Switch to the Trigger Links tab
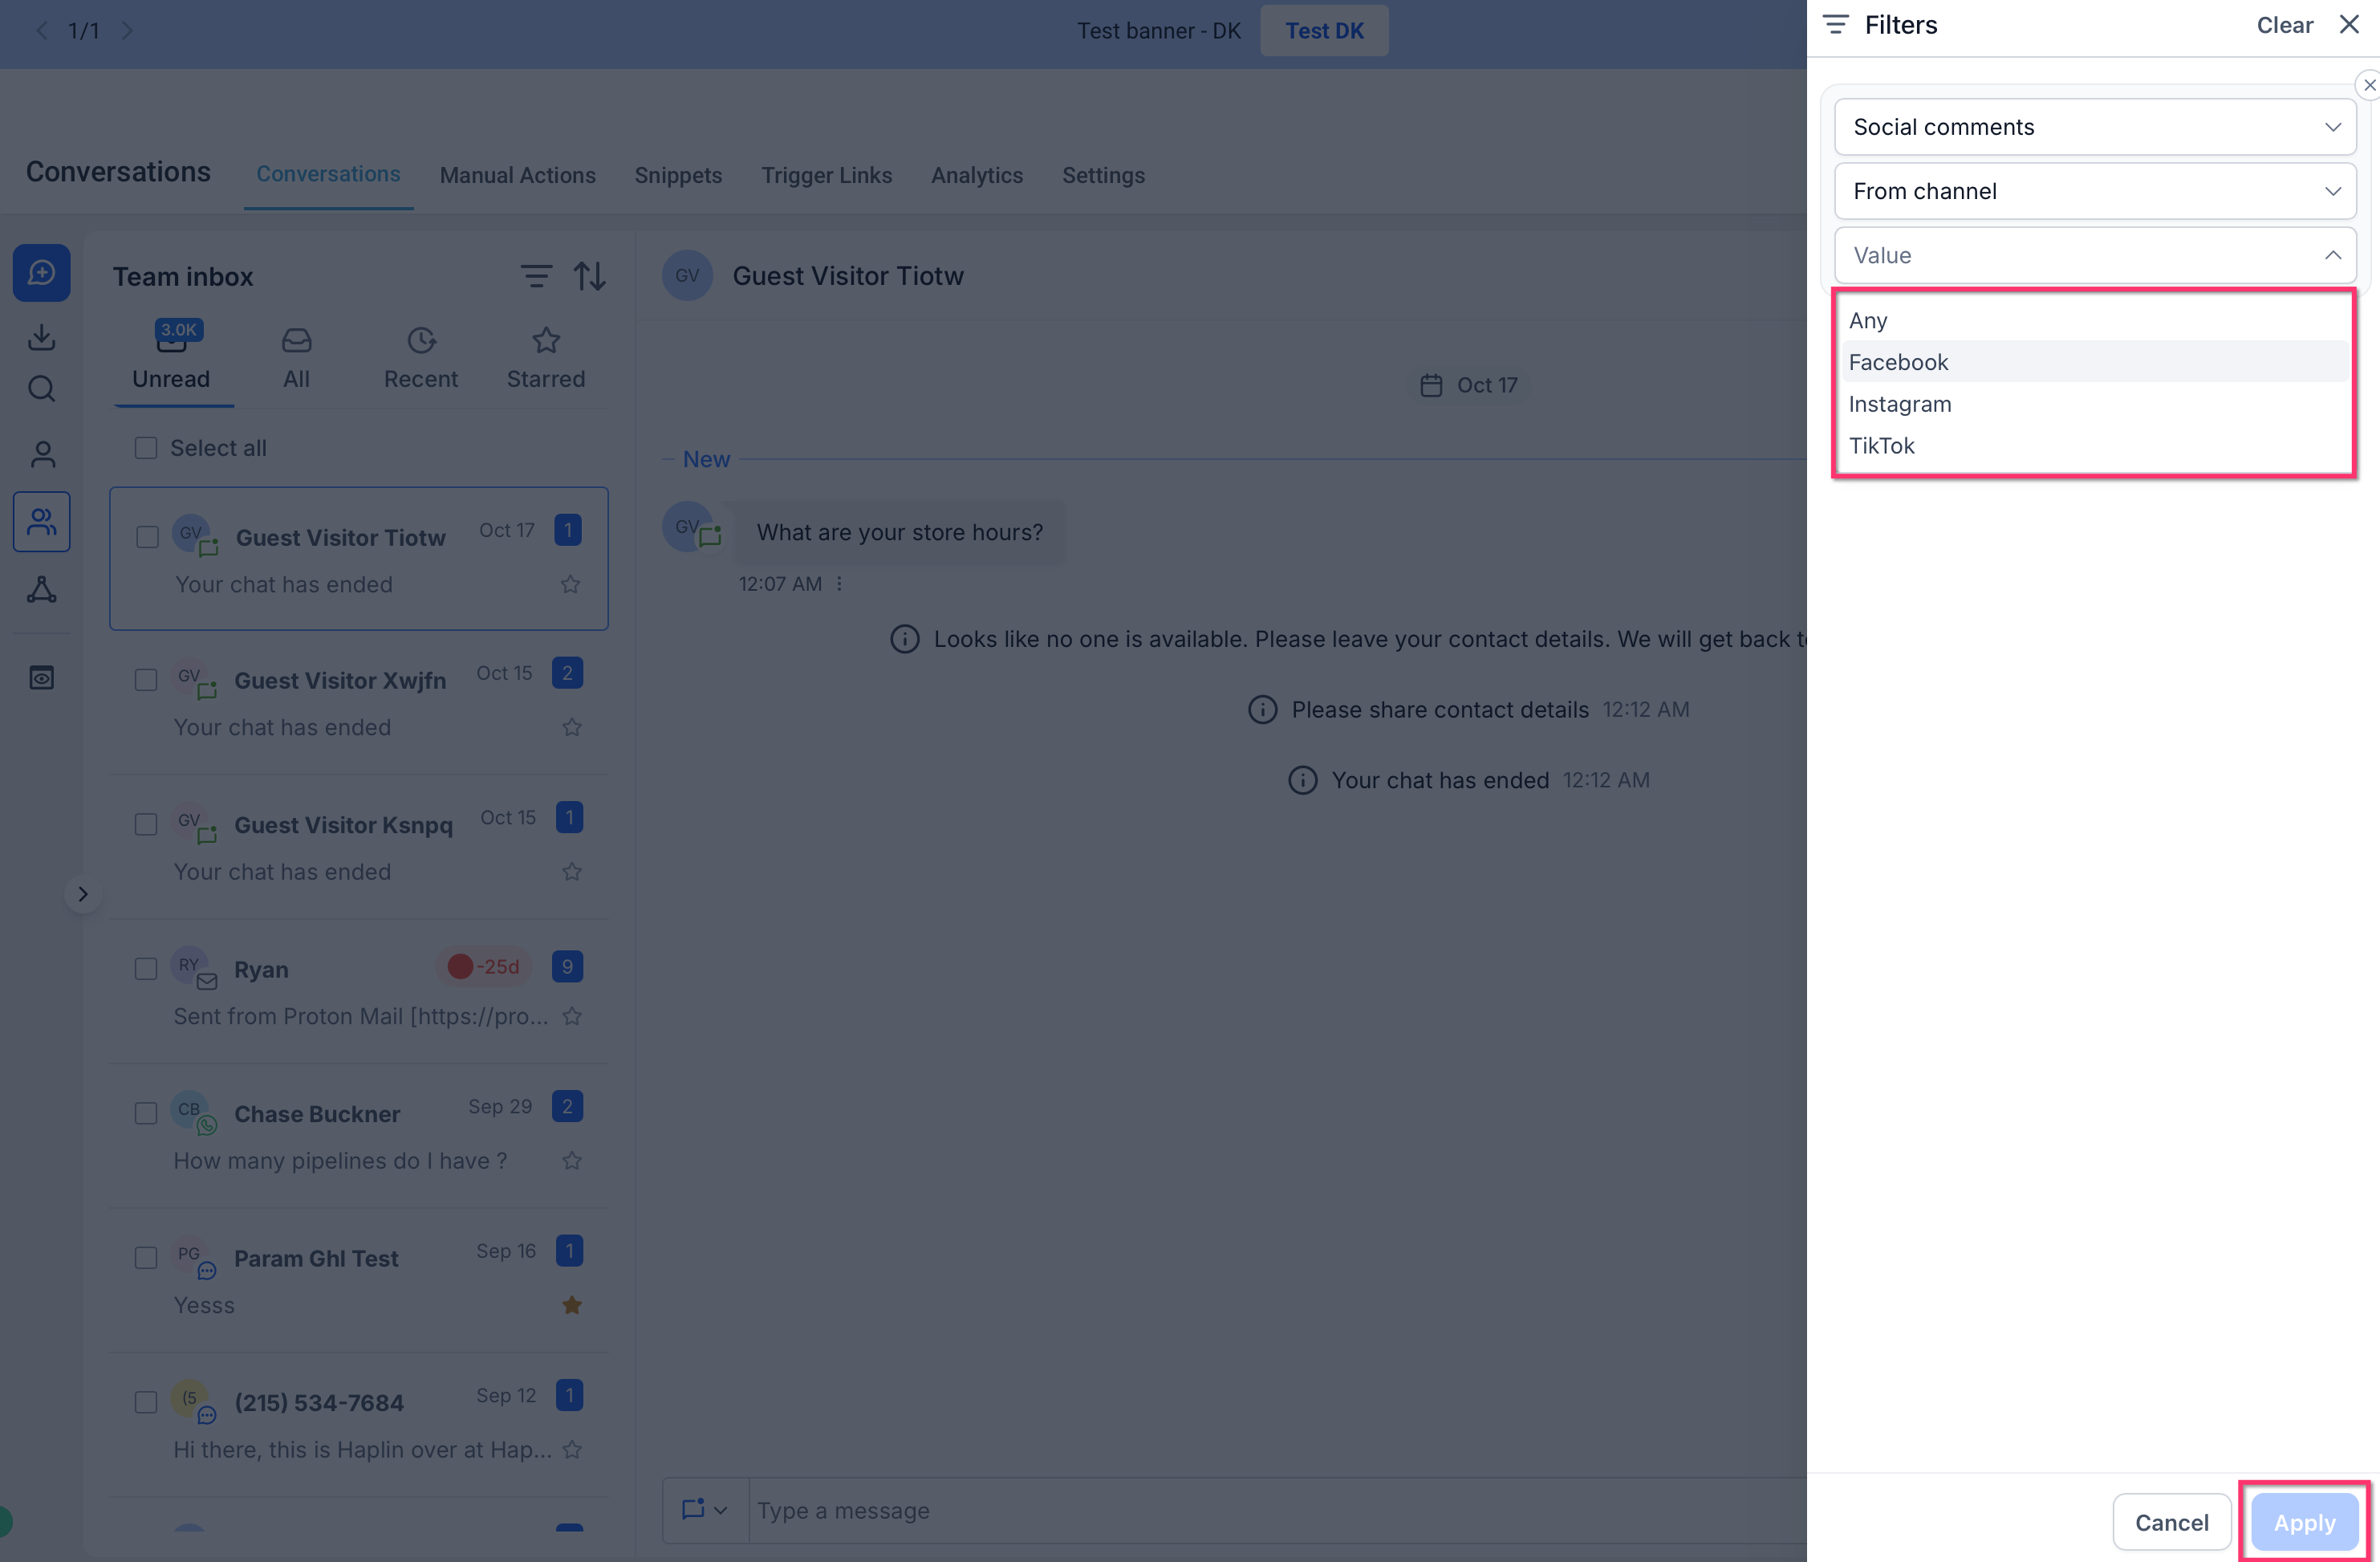 827,176
